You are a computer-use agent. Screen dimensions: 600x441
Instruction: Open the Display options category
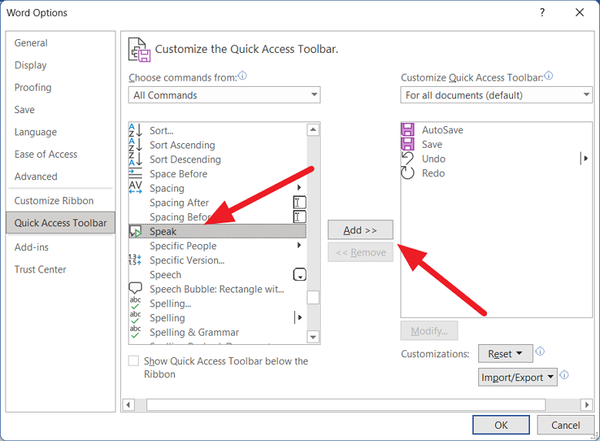click(31, 65)
